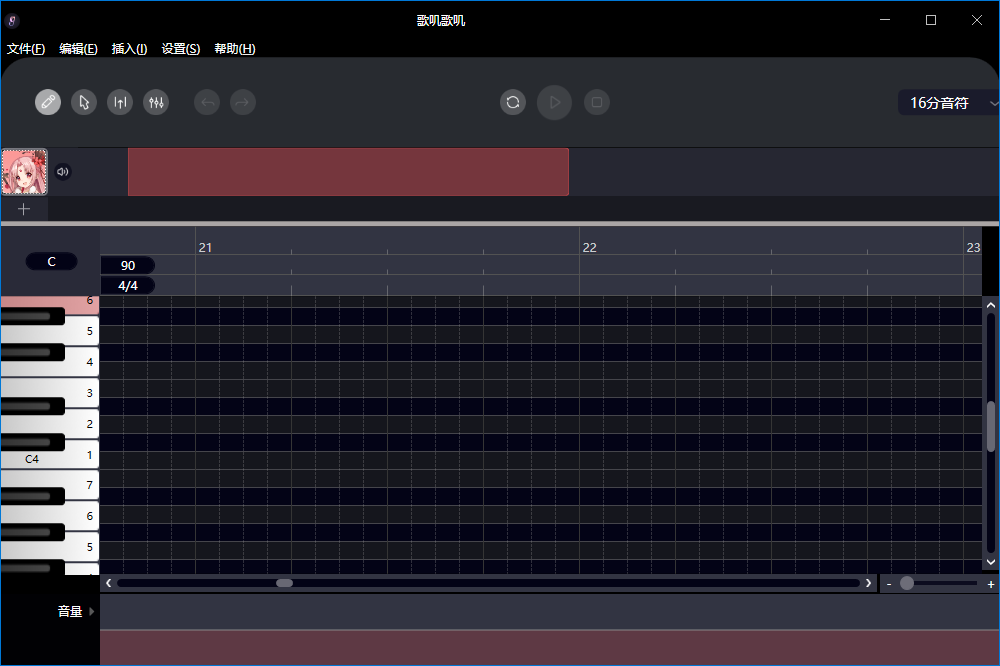Open the mixer sliders icon

[x=156, y=102]
